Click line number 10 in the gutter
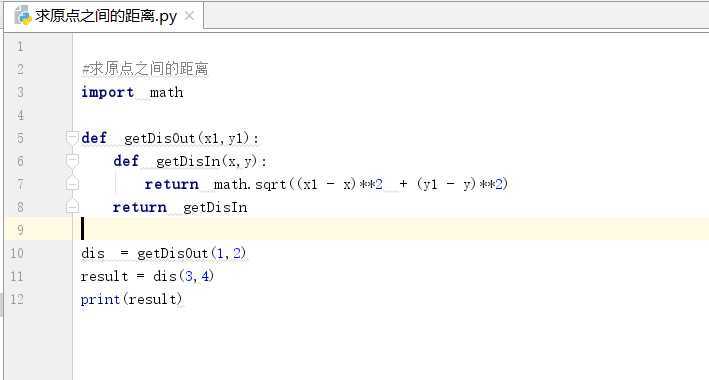This screenshot has width=709, height=380. [x=17, y=253]
